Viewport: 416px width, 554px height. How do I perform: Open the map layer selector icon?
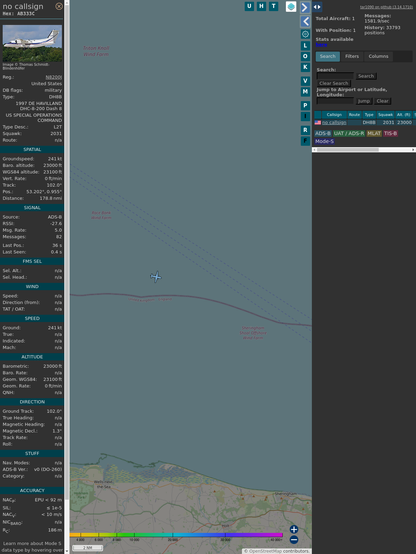291,6
